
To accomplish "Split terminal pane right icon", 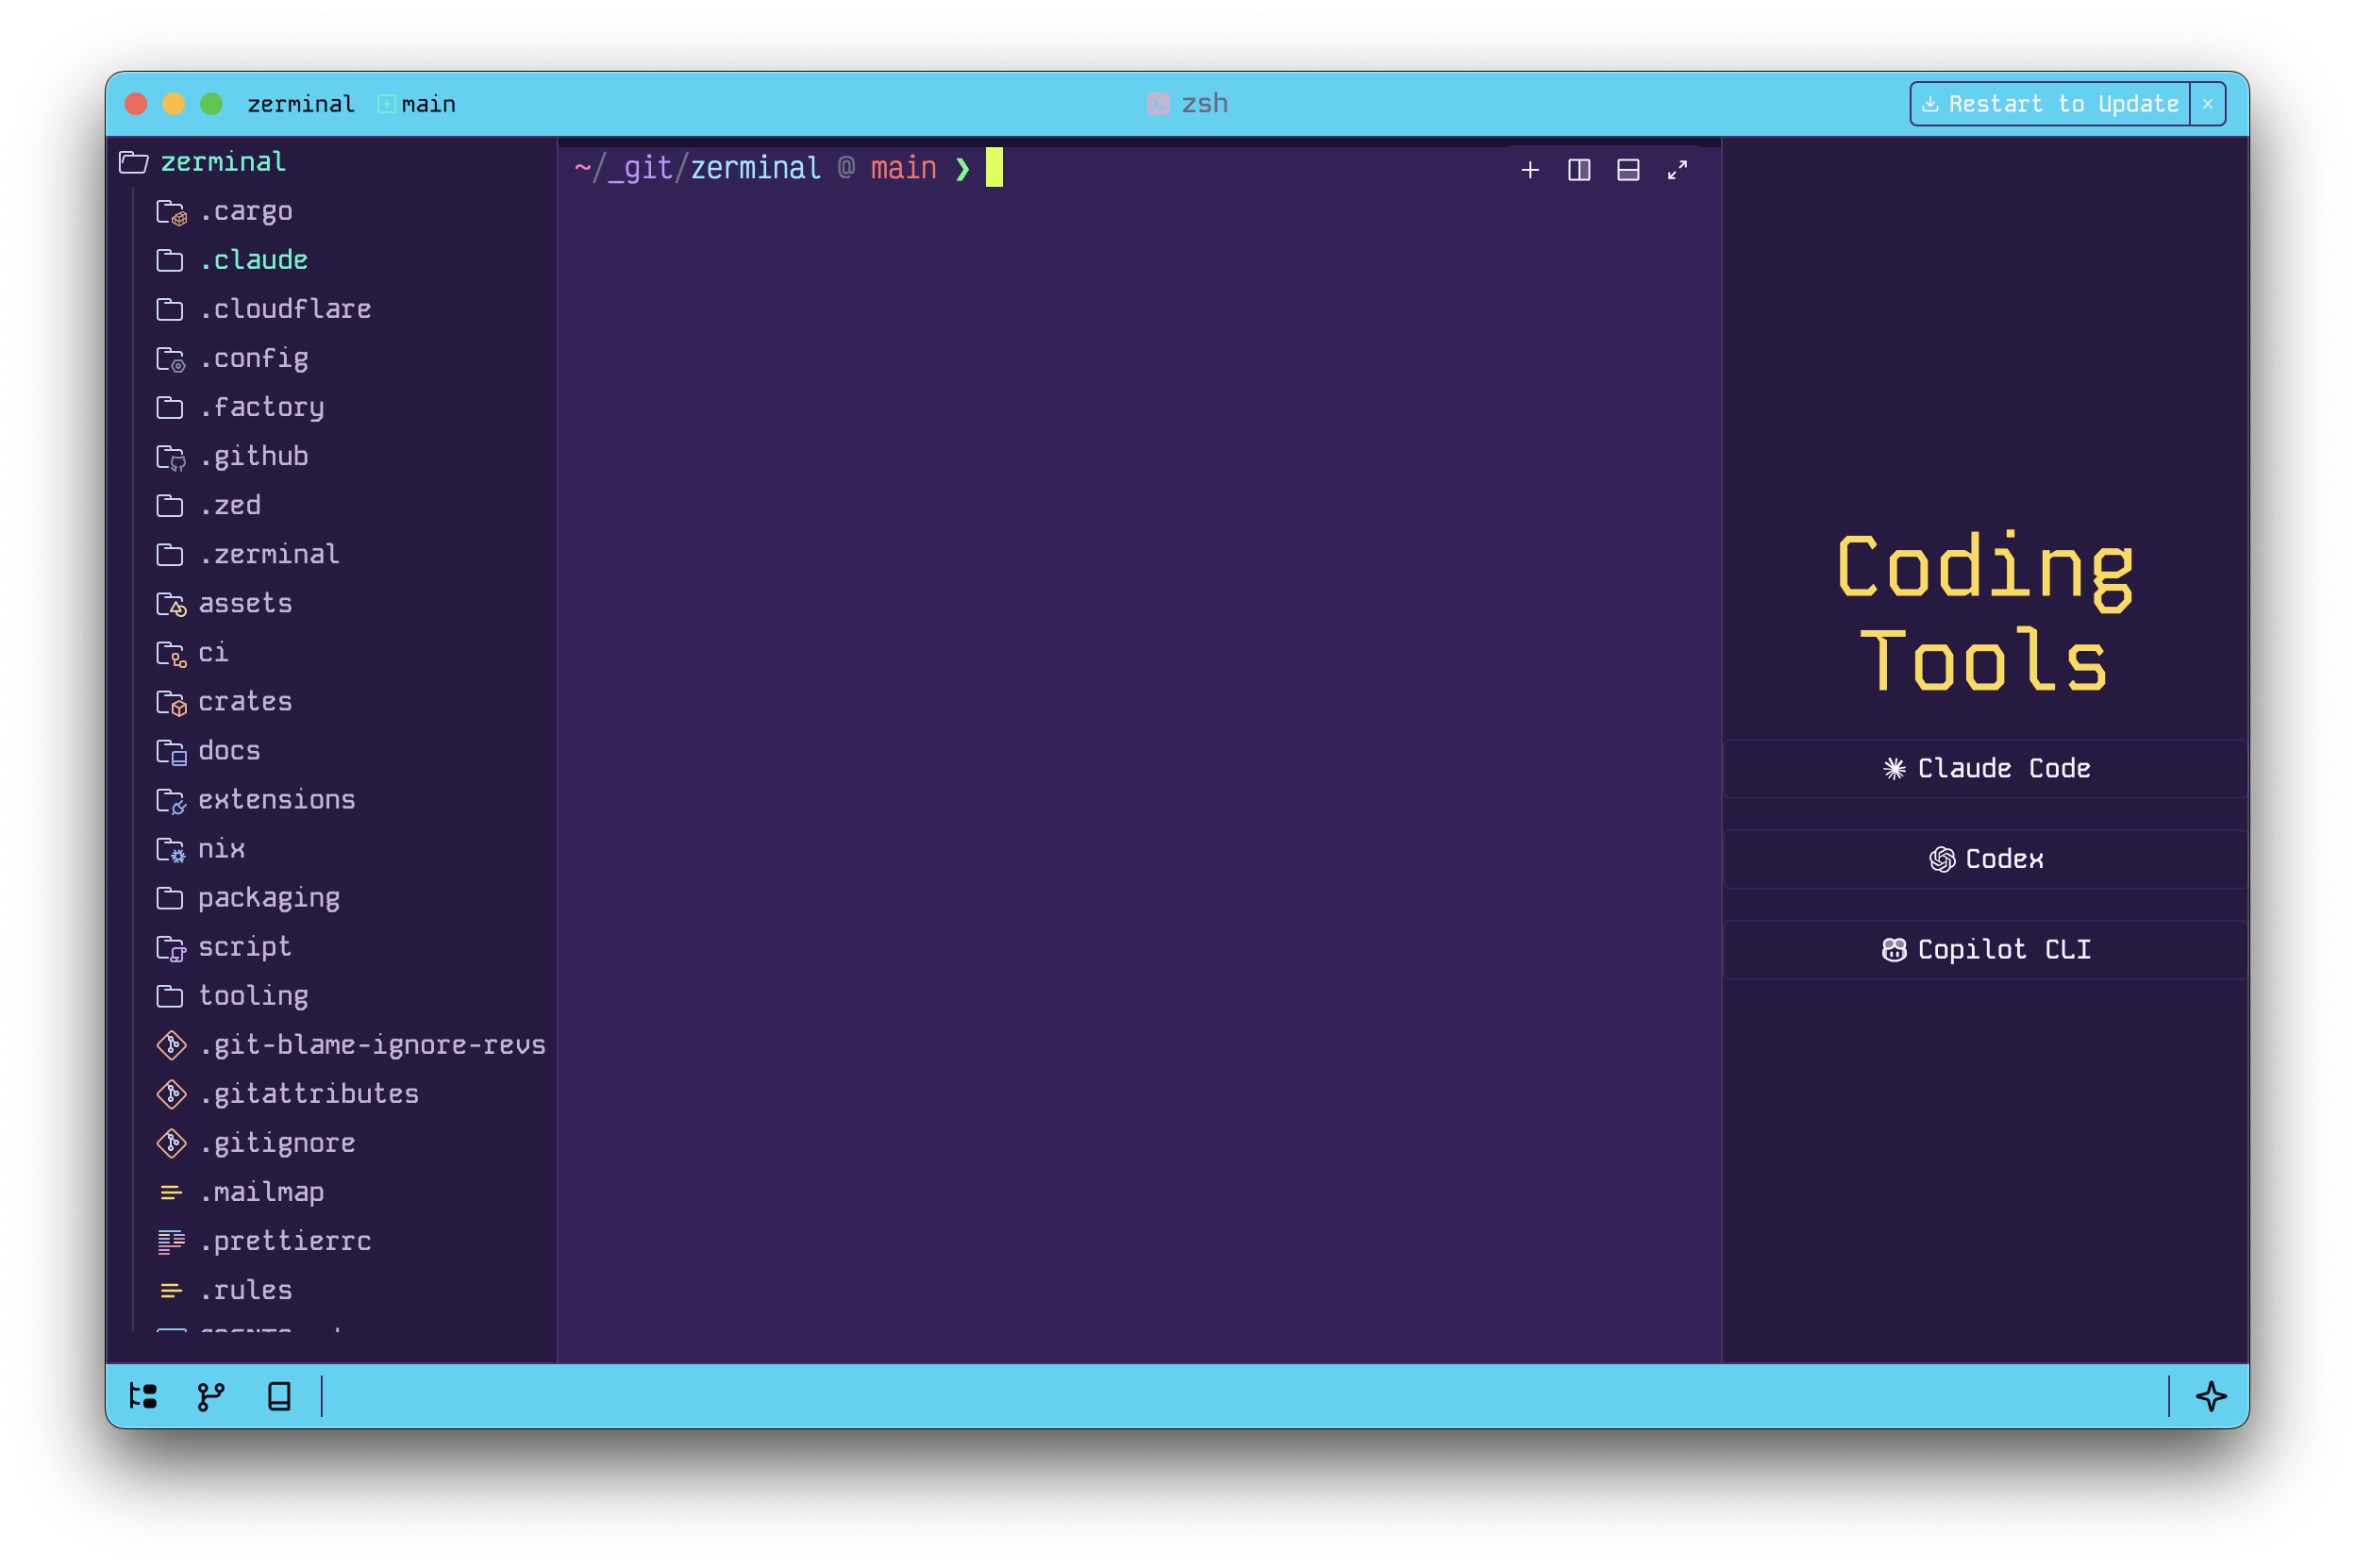I will tap(1578, 170).
